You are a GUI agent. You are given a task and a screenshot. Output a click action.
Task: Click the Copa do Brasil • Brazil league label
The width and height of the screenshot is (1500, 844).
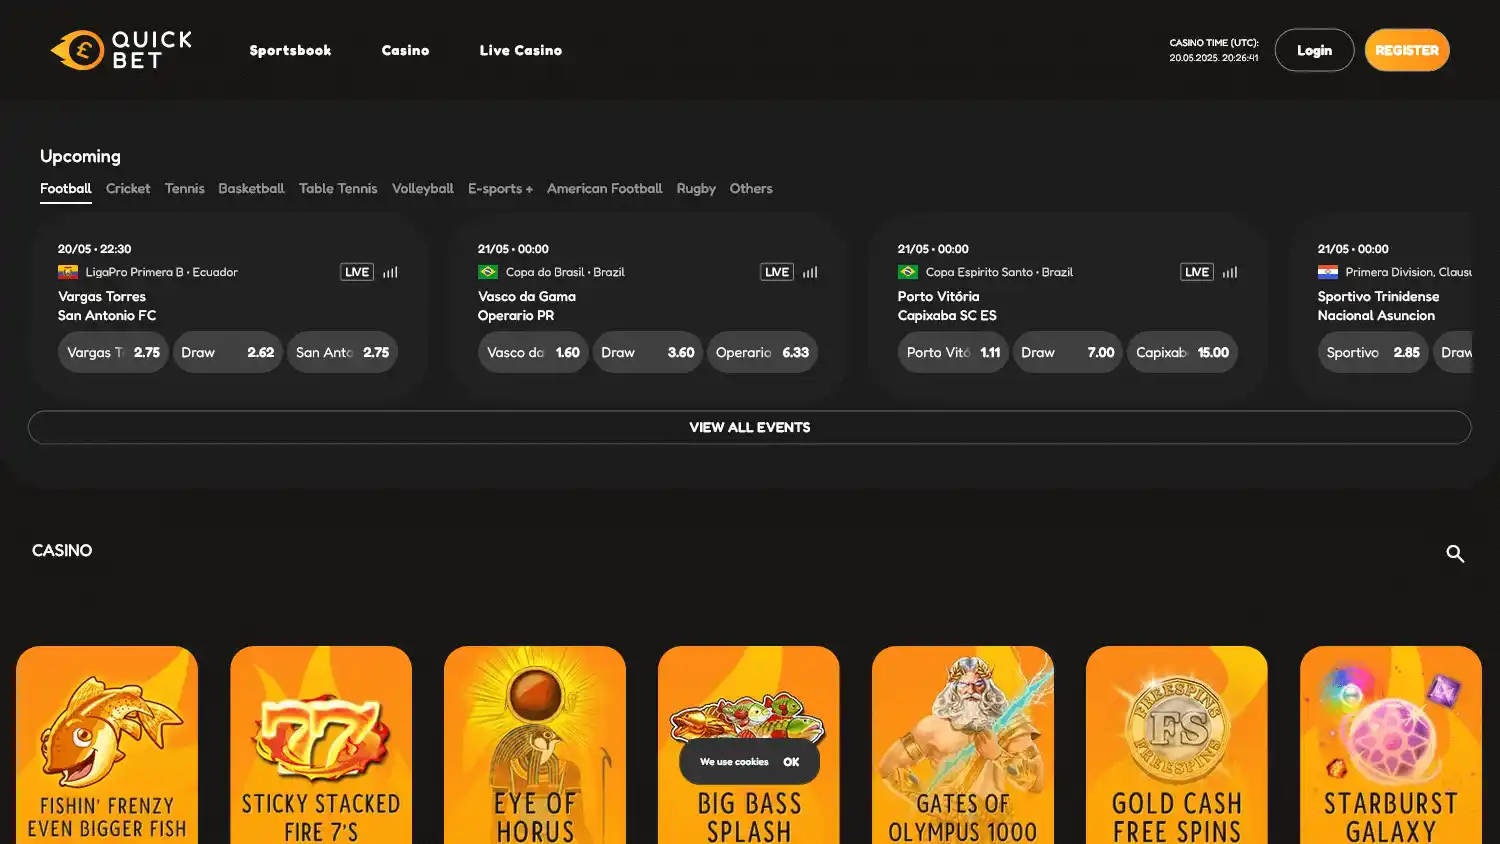565,272
